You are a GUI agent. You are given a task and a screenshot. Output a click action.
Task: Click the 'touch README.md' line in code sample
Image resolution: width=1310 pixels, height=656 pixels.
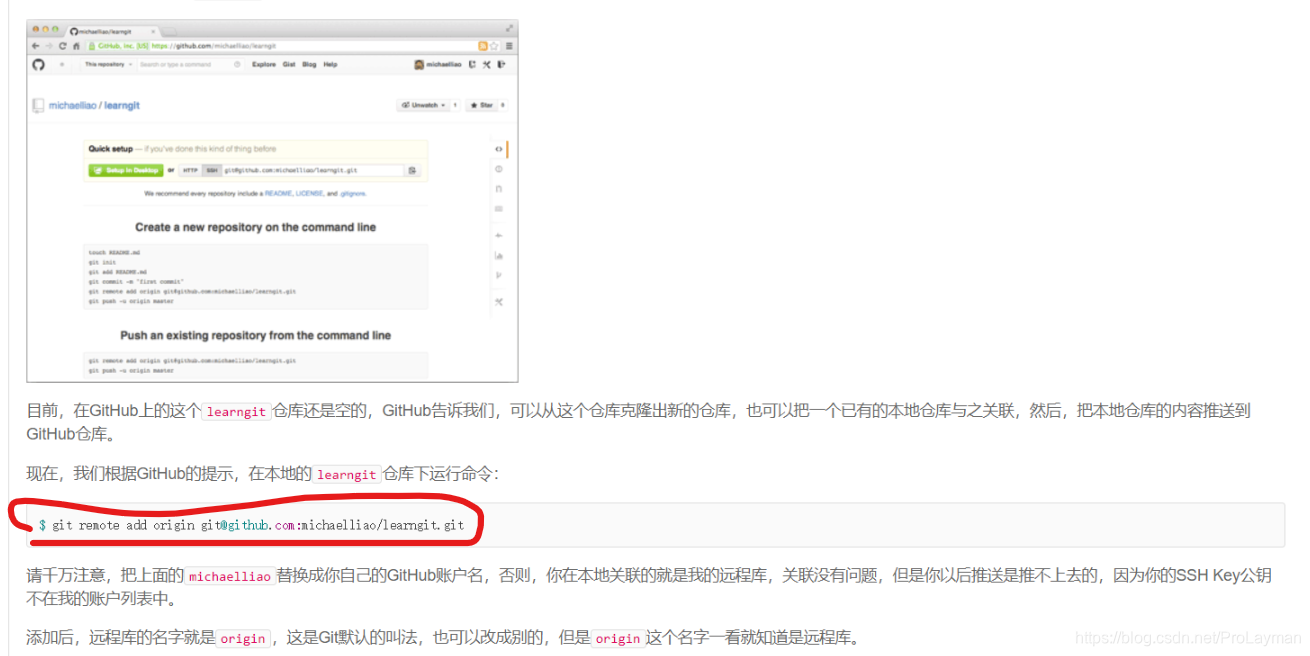point(114,252)
